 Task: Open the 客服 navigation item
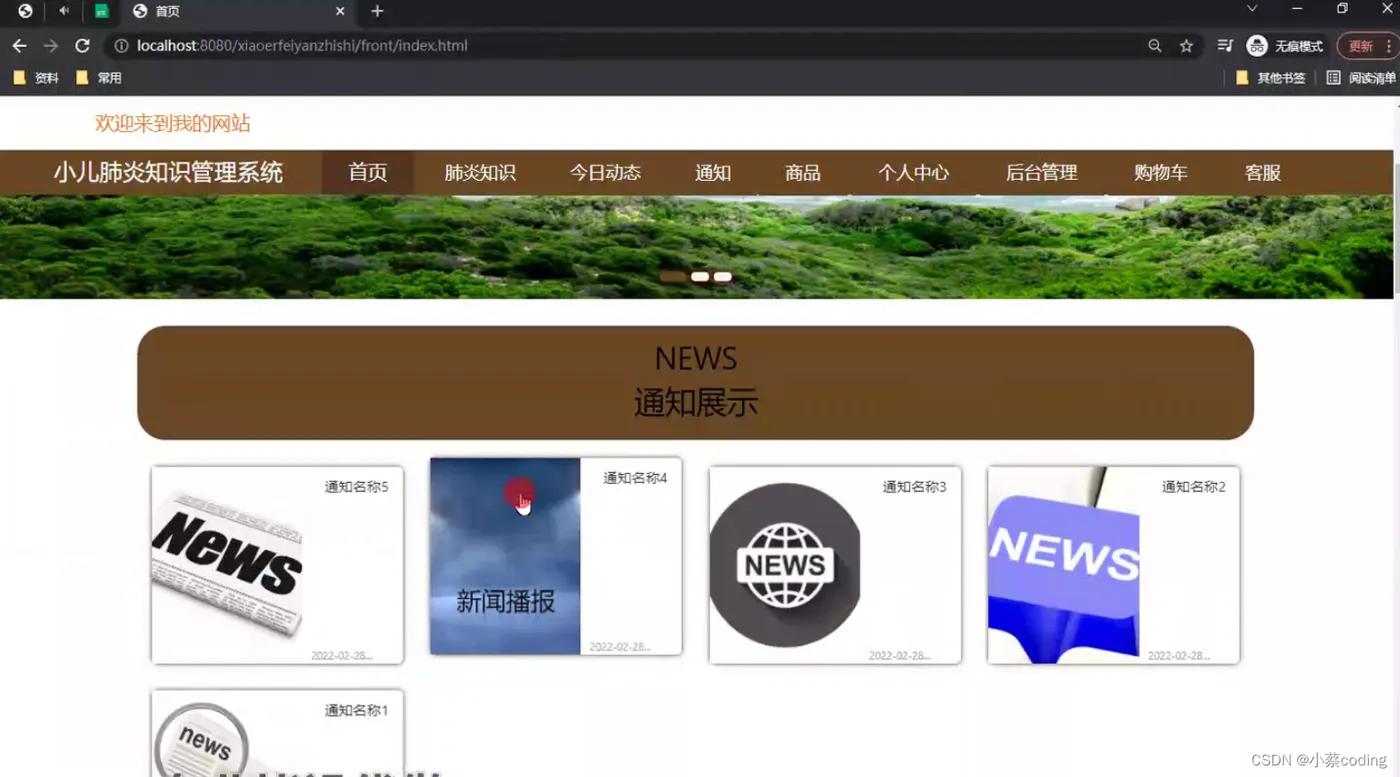(1263, 173)
